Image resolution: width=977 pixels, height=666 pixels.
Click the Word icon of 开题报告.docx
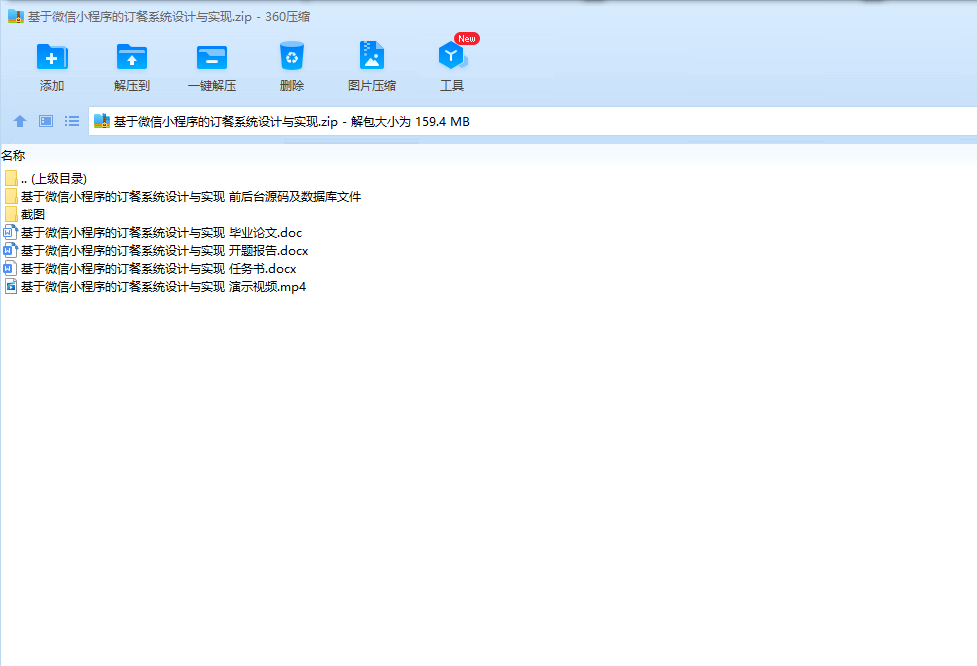(x=10, y=250)
